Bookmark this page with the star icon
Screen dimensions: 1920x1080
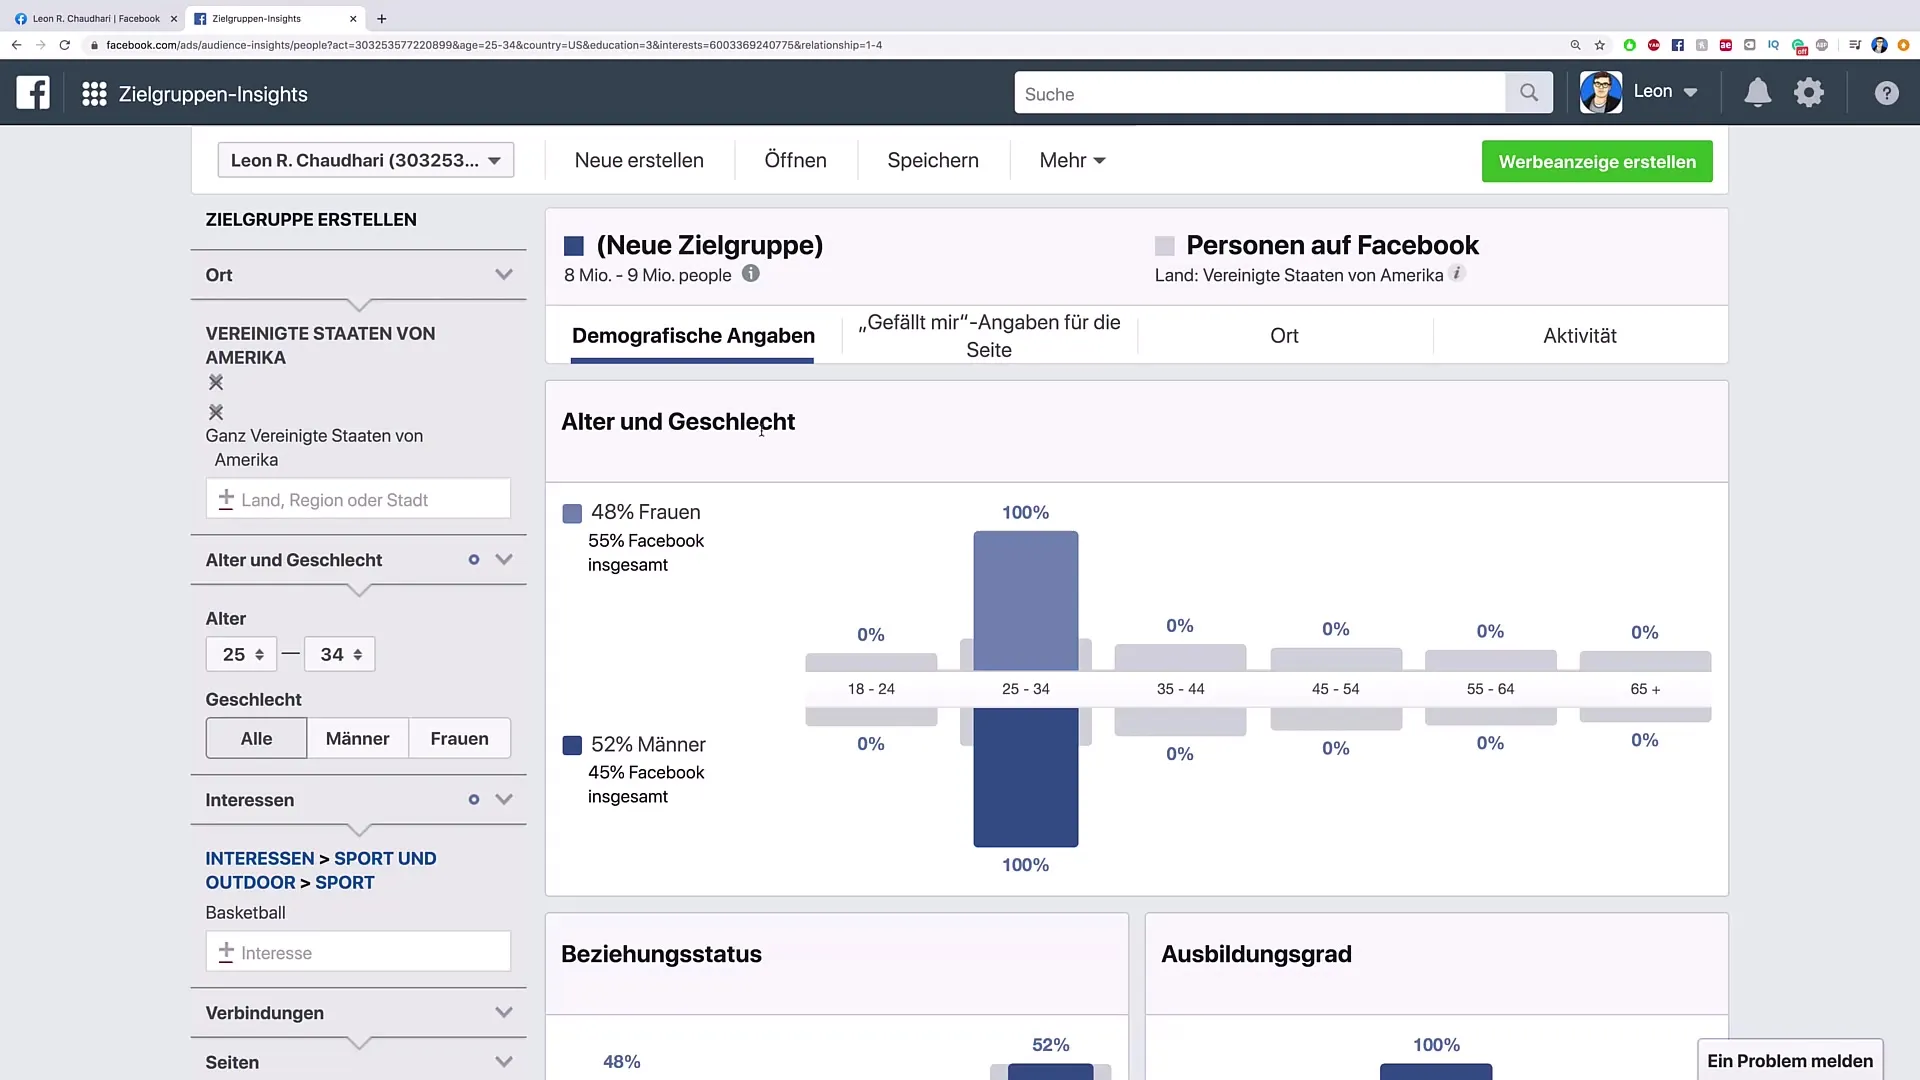[x=1600, y=45]
